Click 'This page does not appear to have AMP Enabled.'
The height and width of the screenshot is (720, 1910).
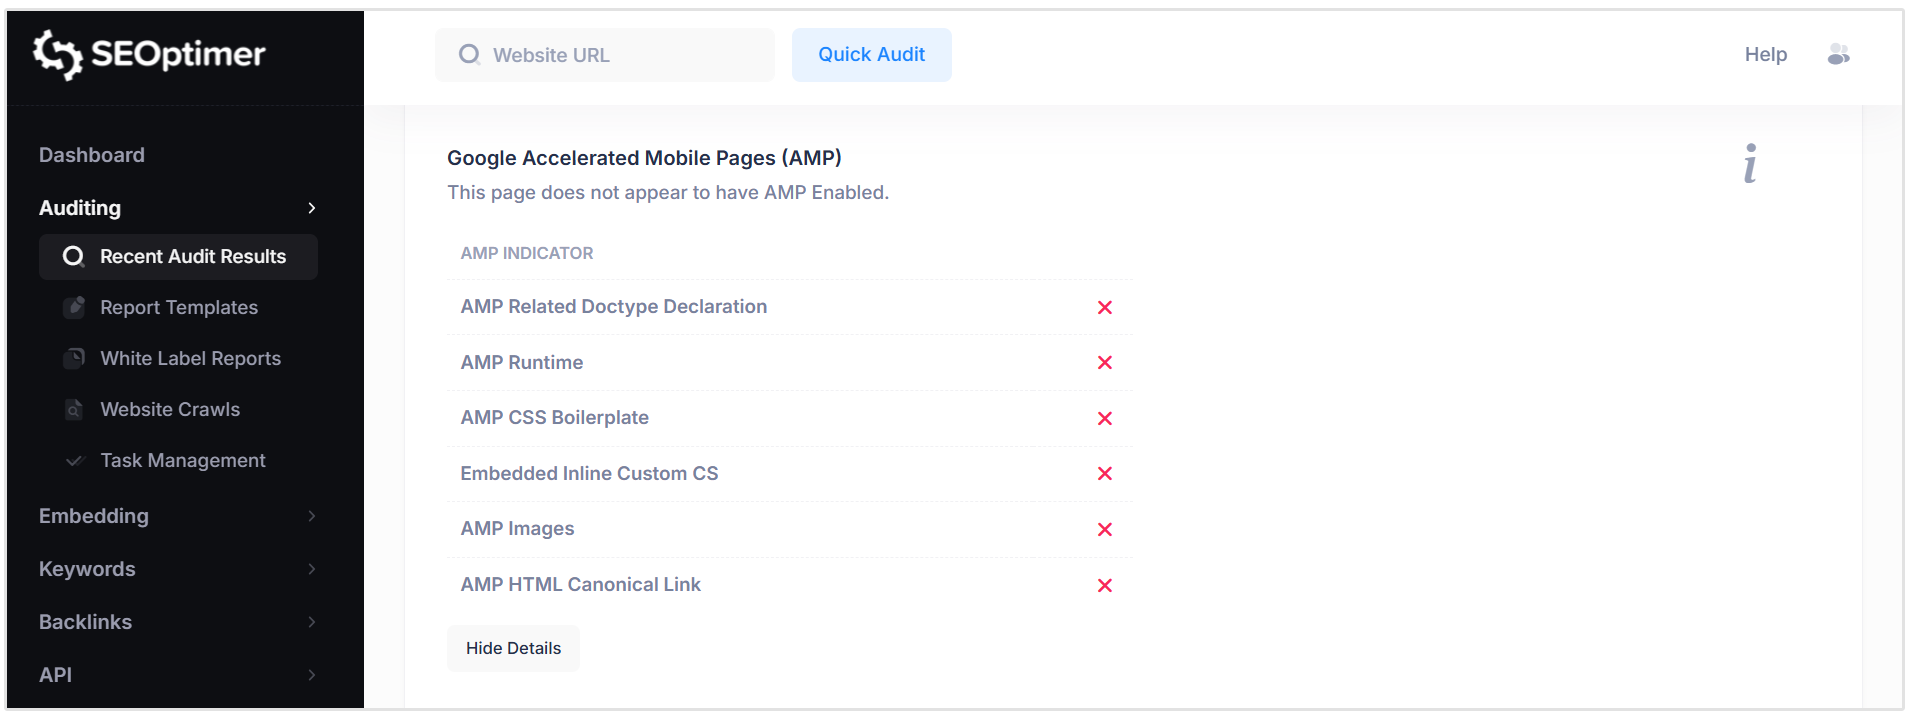point(668,192)
